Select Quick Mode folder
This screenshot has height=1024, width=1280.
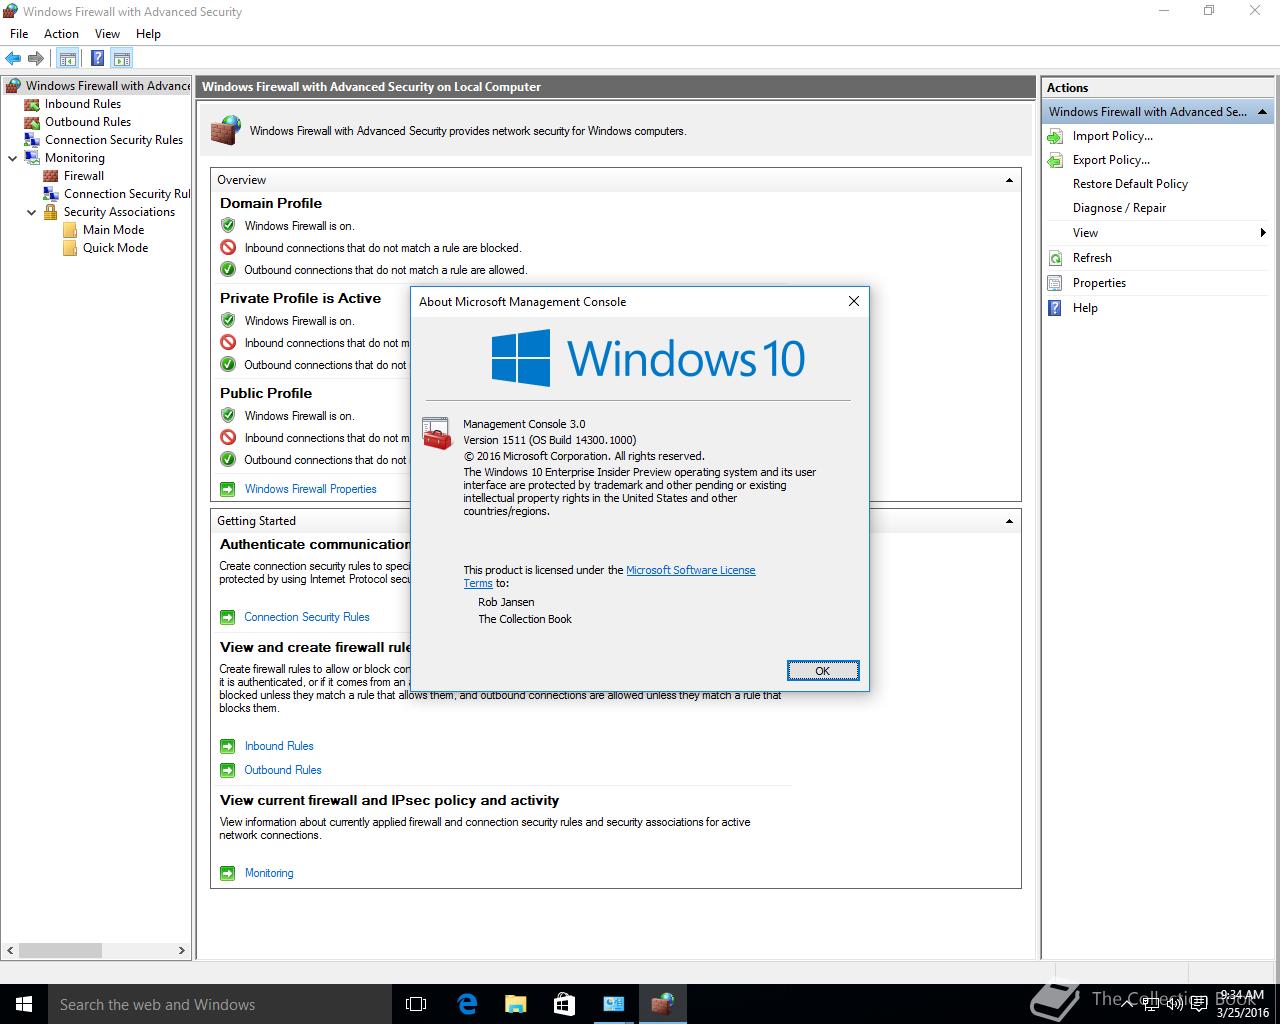pos(115,248)
